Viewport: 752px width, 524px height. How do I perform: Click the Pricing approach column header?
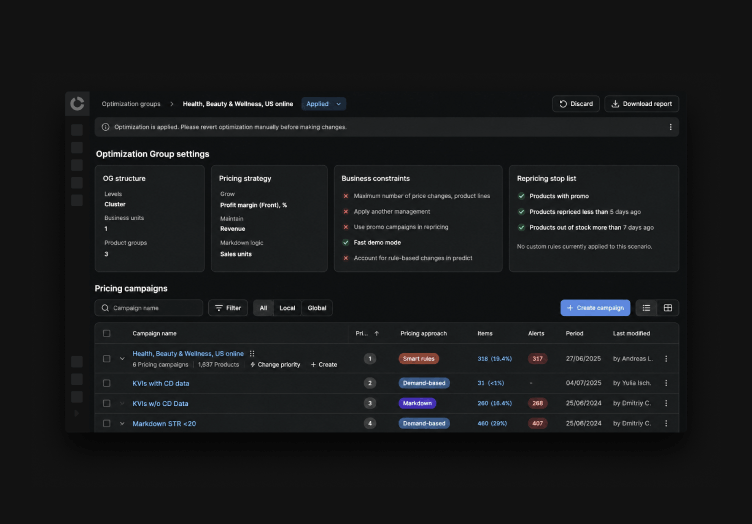[423, 334]
